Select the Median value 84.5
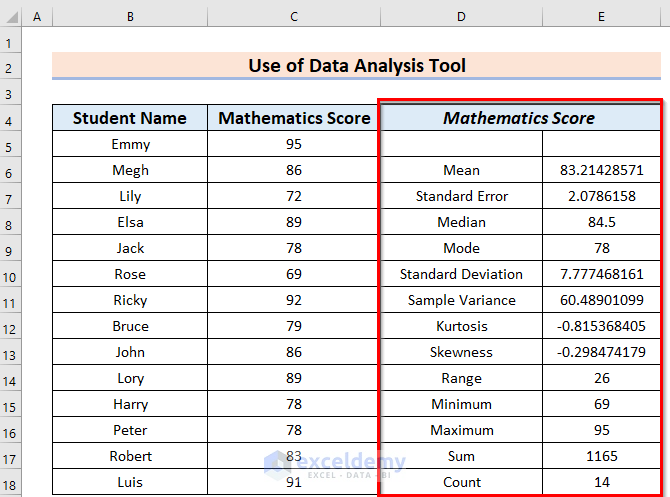This screenshot has height=497, width=670. 602,222
